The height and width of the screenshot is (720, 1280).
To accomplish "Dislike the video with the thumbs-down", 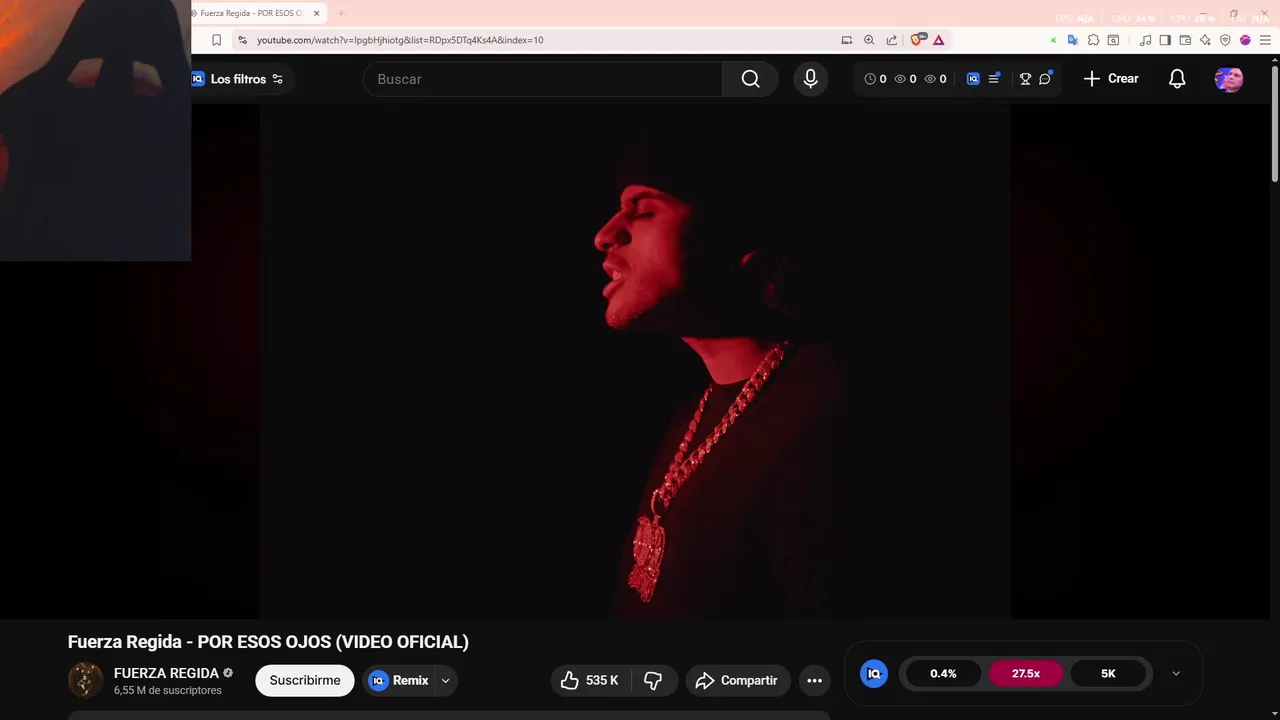I will click(653, 680).
